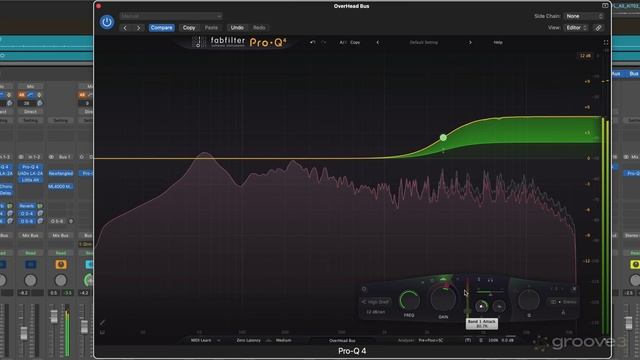Toggle the input format icon beside In 1-2
The height and width of the screenshot is (360, 640).
21,157
